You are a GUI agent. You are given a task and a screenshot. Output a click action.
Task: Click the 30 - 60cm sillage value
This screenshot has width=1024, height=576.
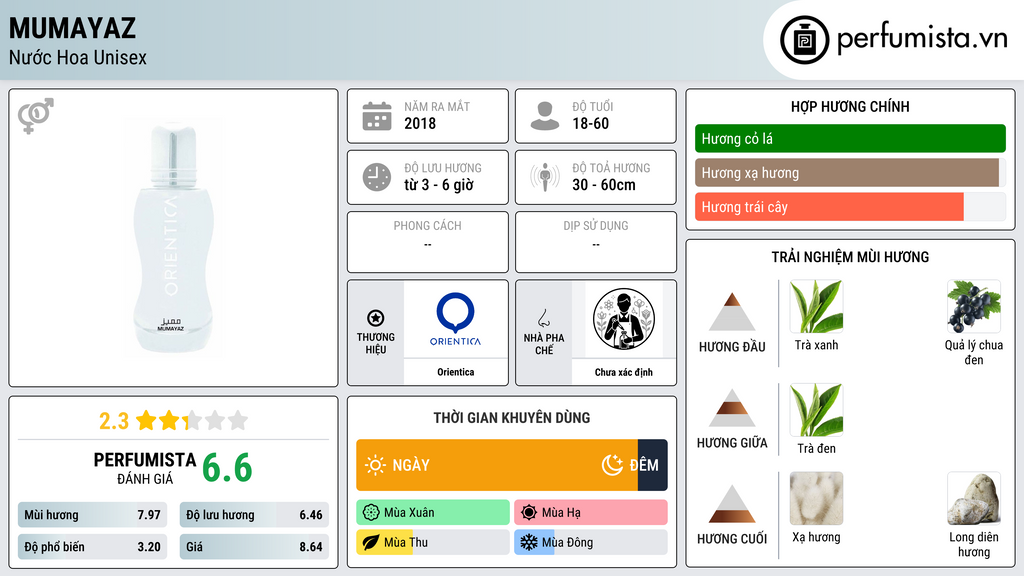[604, 185]
